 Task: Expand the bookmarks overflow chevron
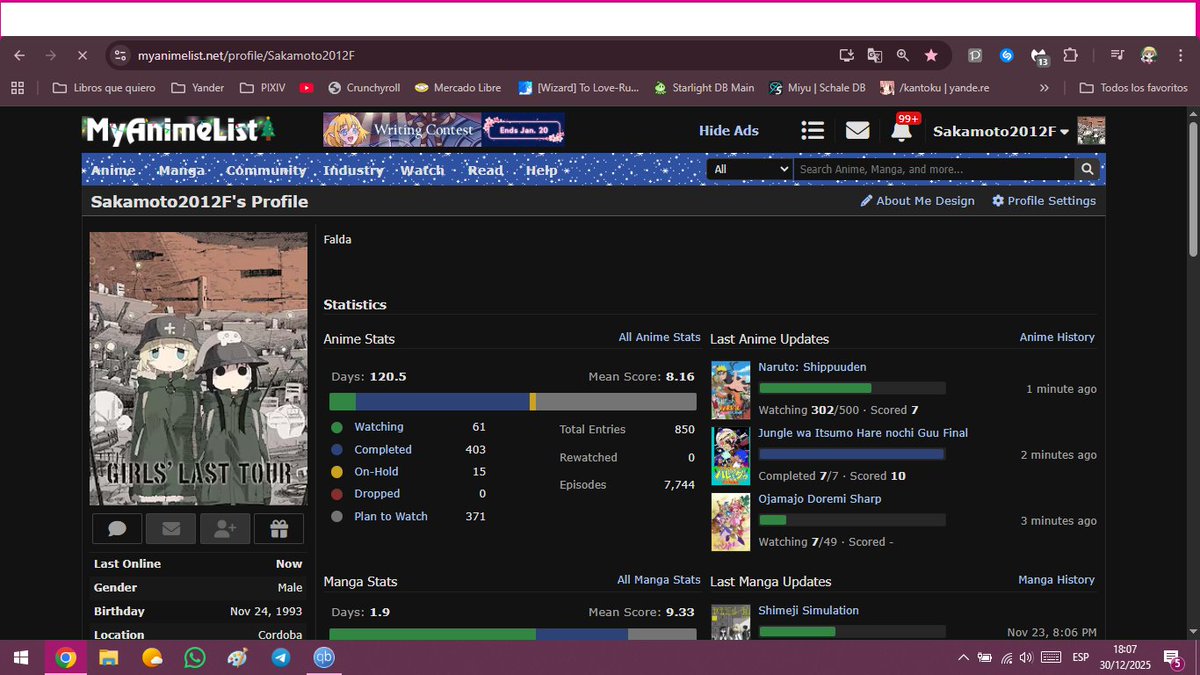[x=1044, y=88]
